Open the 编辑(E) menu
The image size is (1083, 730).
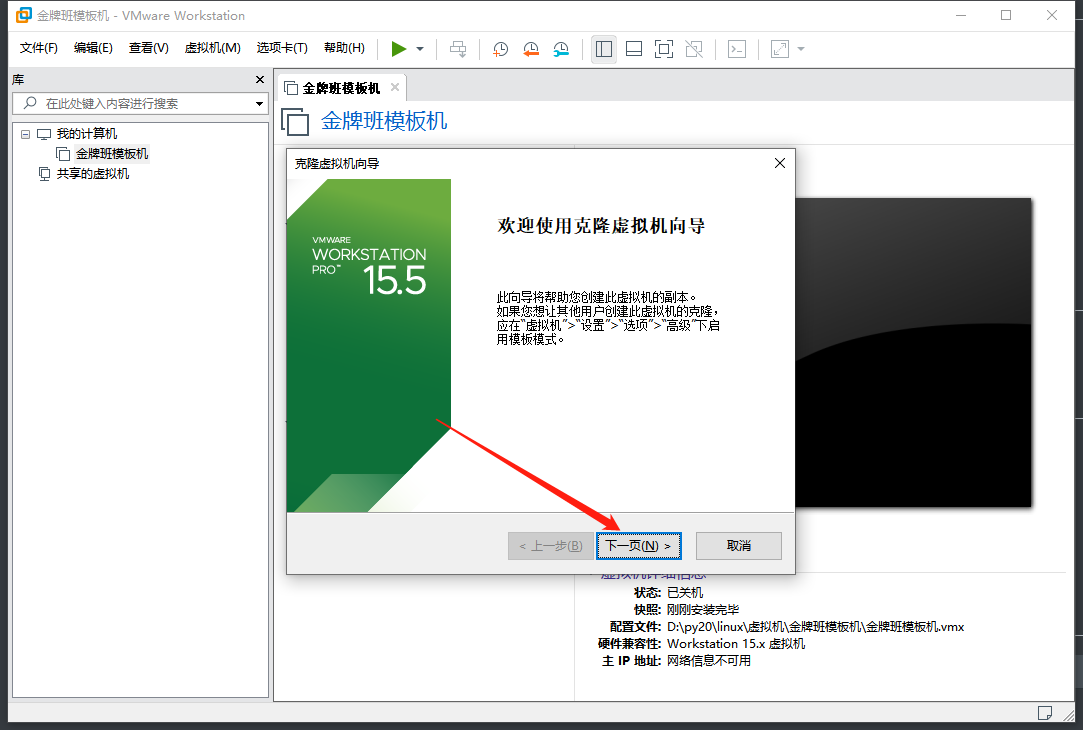click(93, 48)
